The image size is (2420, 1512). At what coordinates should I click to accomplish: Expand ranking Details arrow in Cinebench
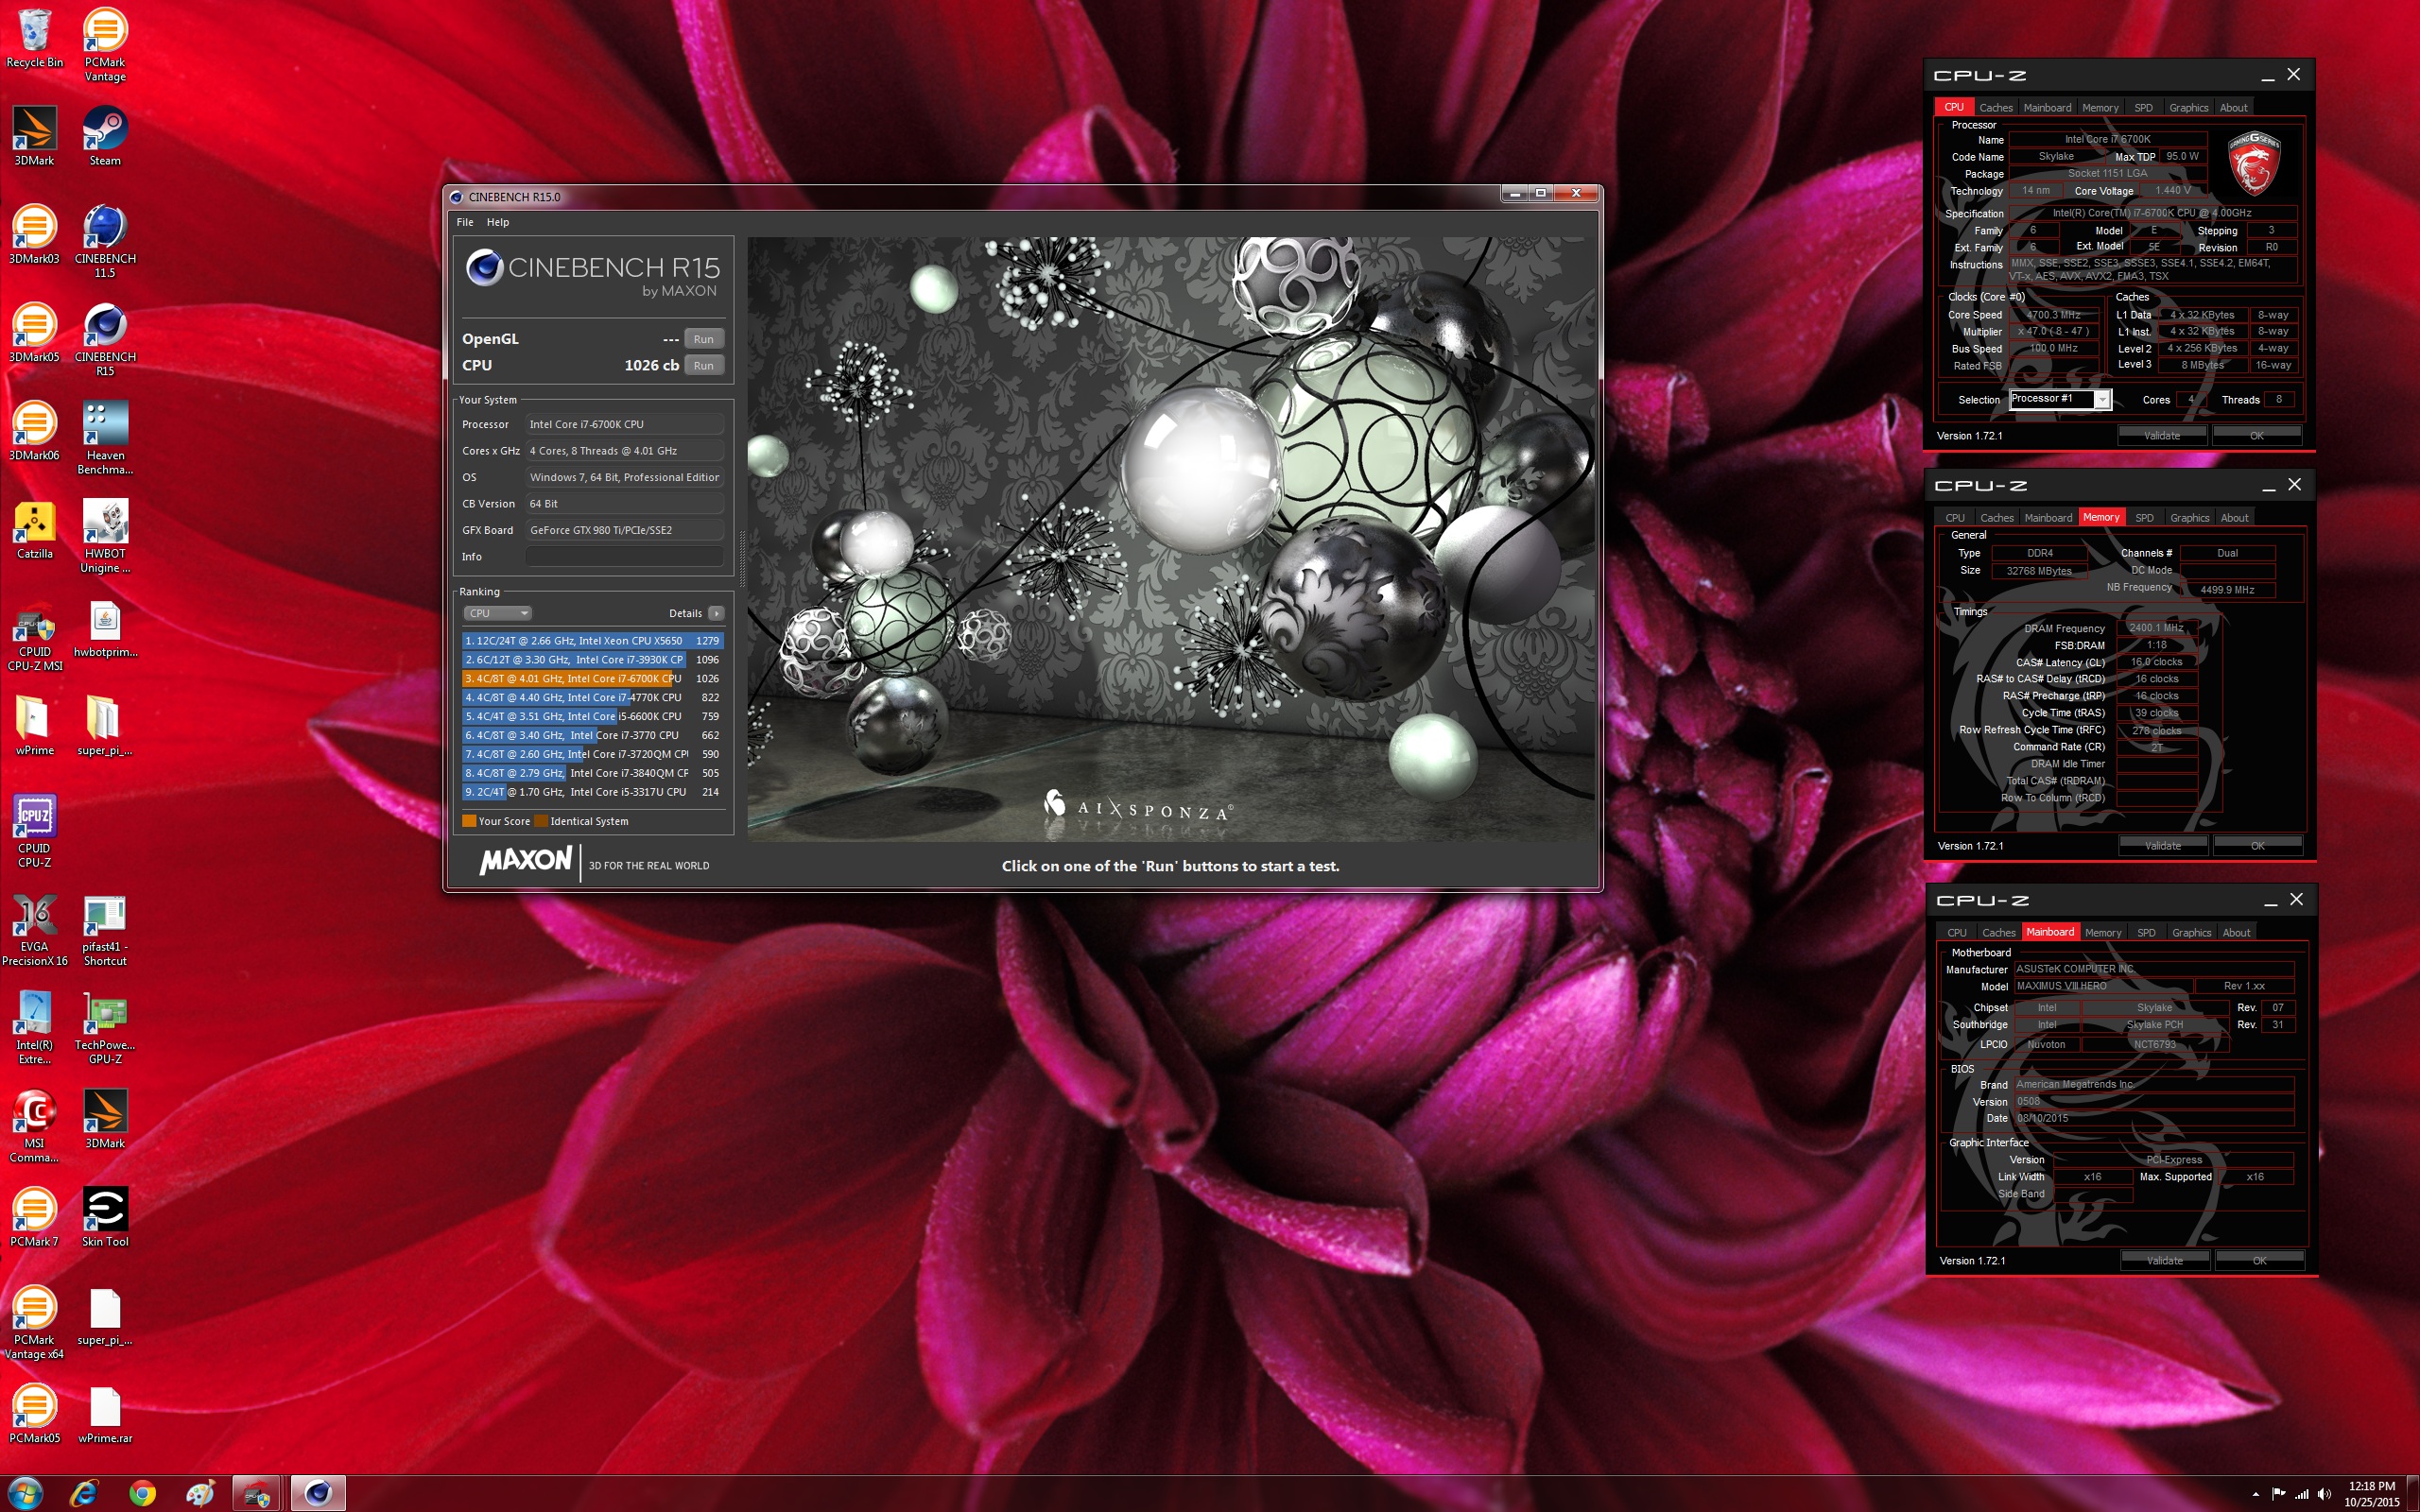(x=716, y=613)
